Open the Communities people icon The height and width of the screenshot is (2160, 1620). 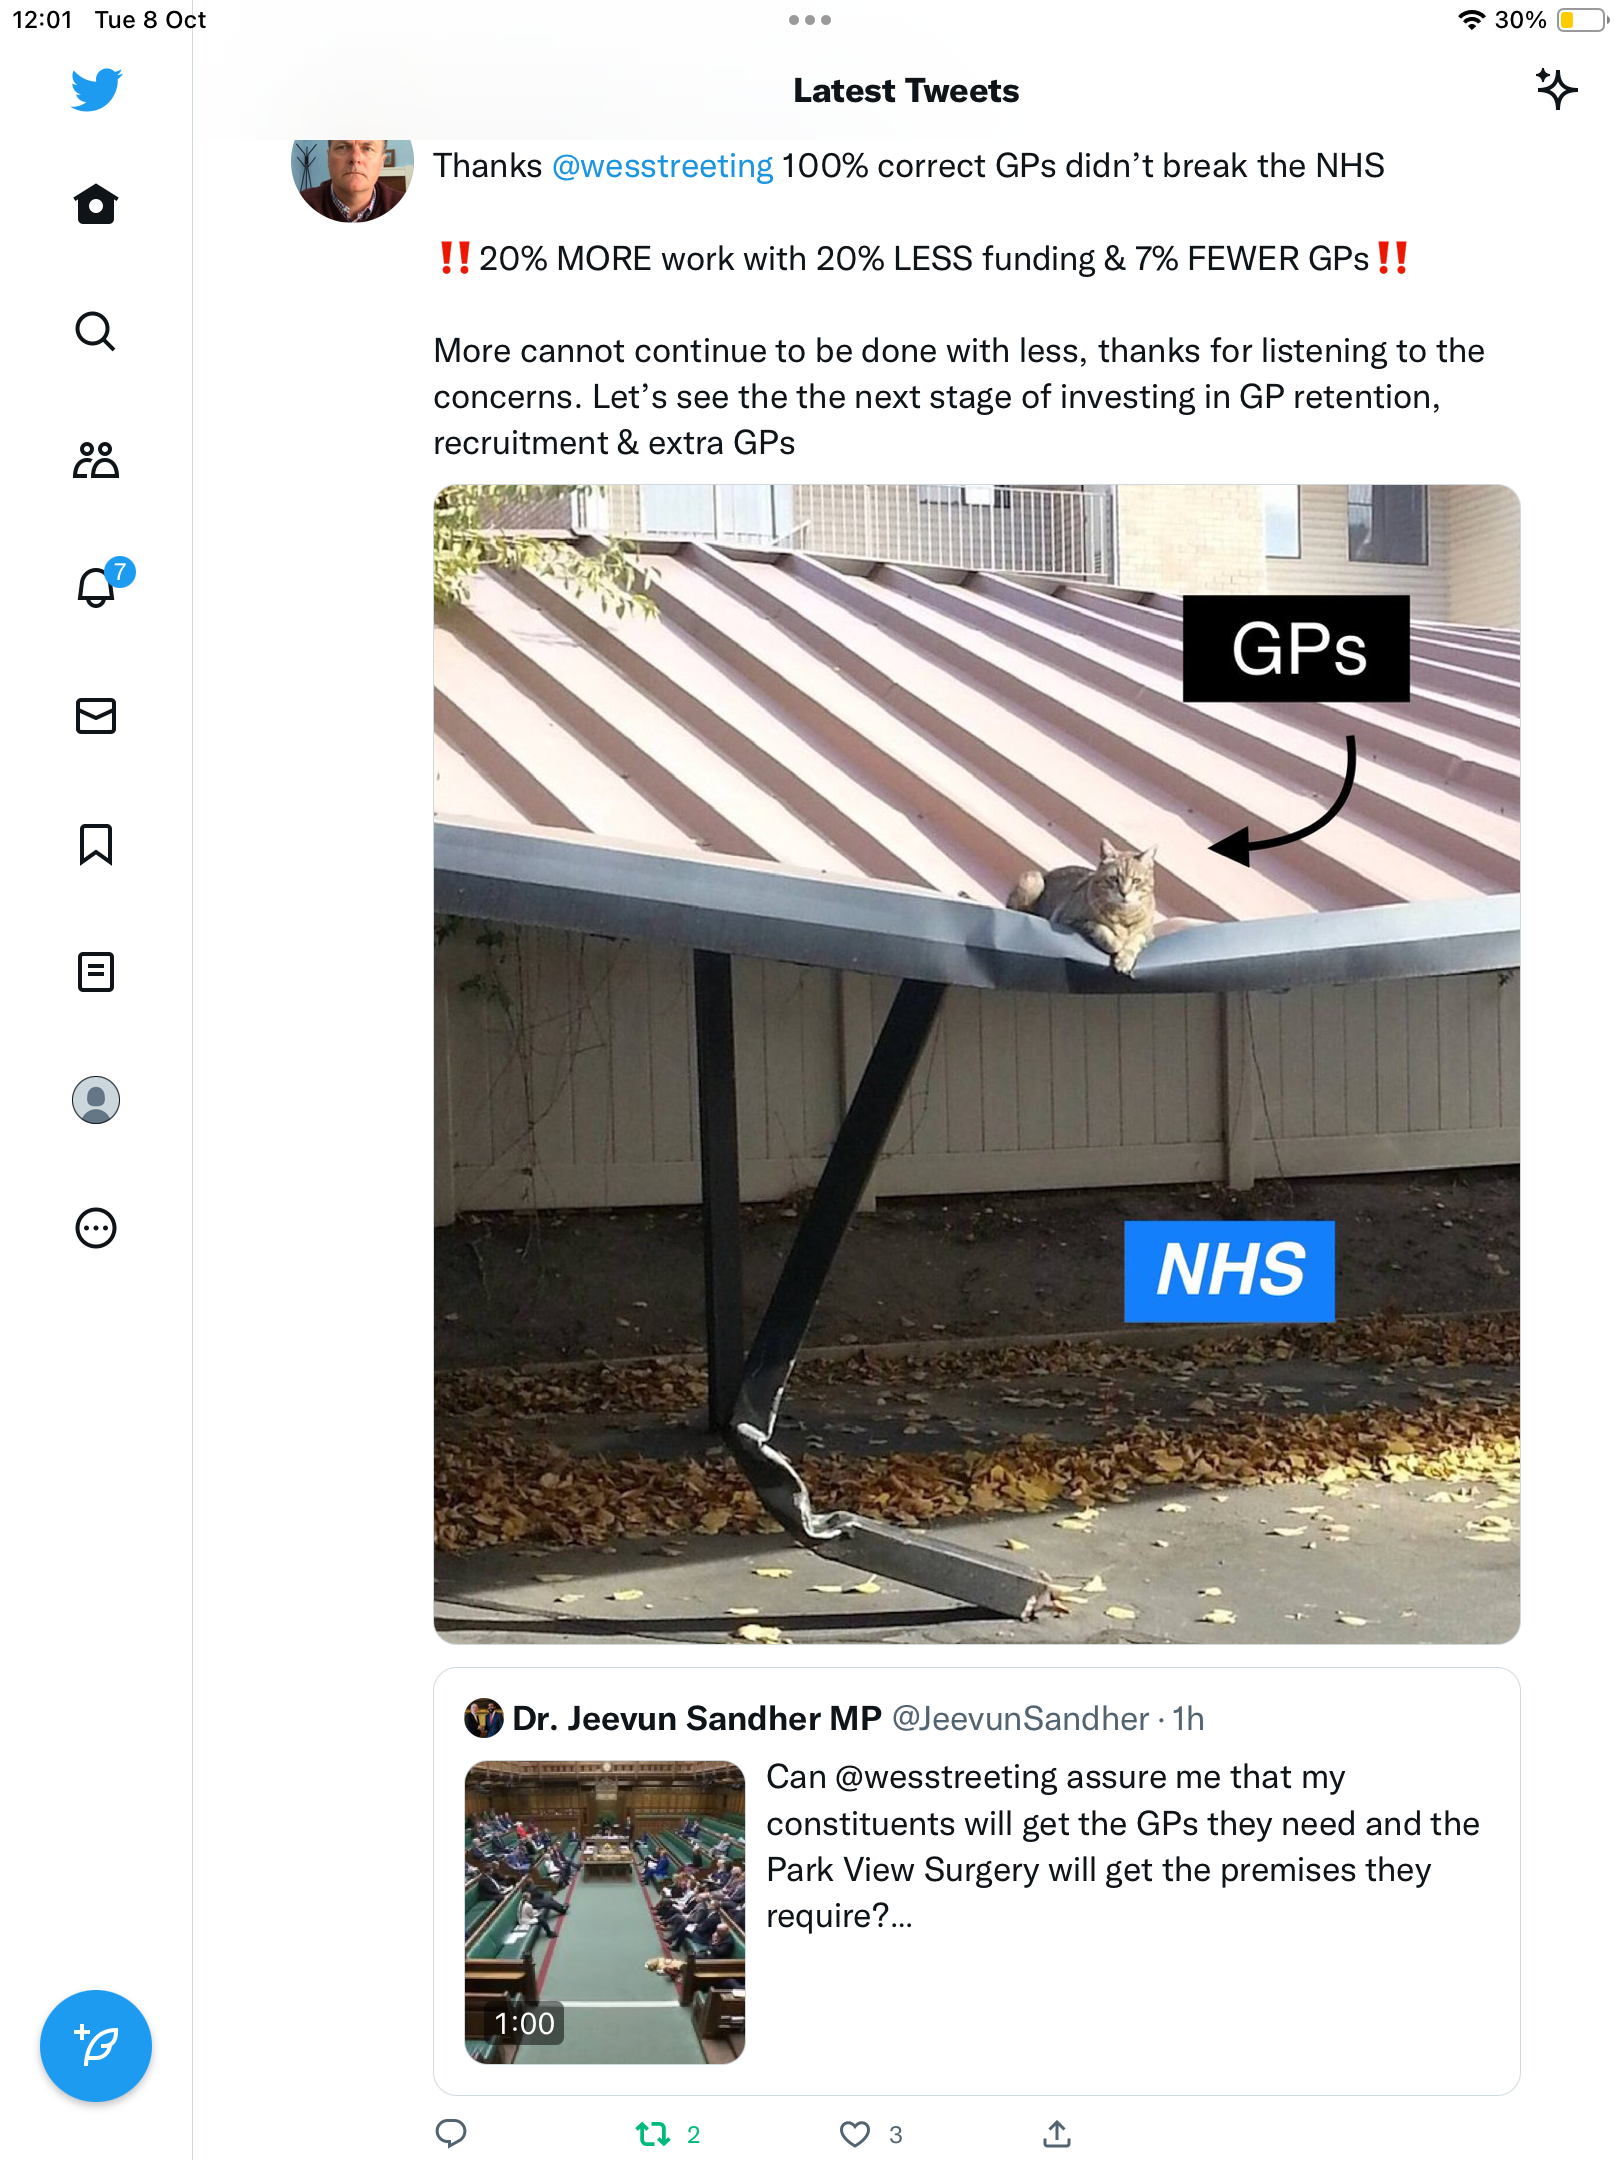pos(96,460)
